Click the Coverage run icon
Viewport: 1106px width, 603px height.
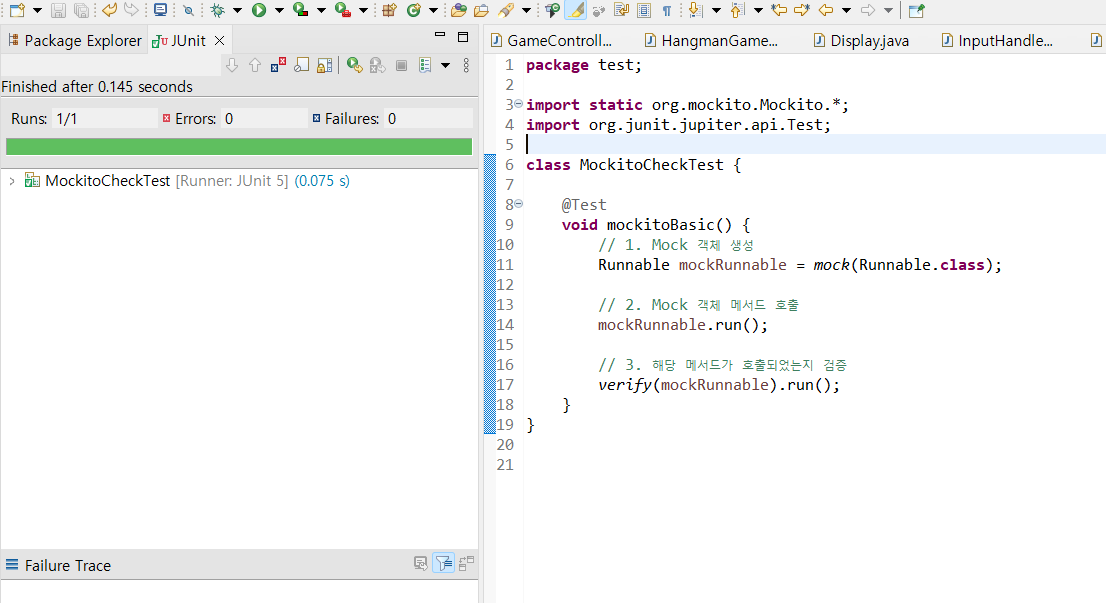[x=300, y=10]
